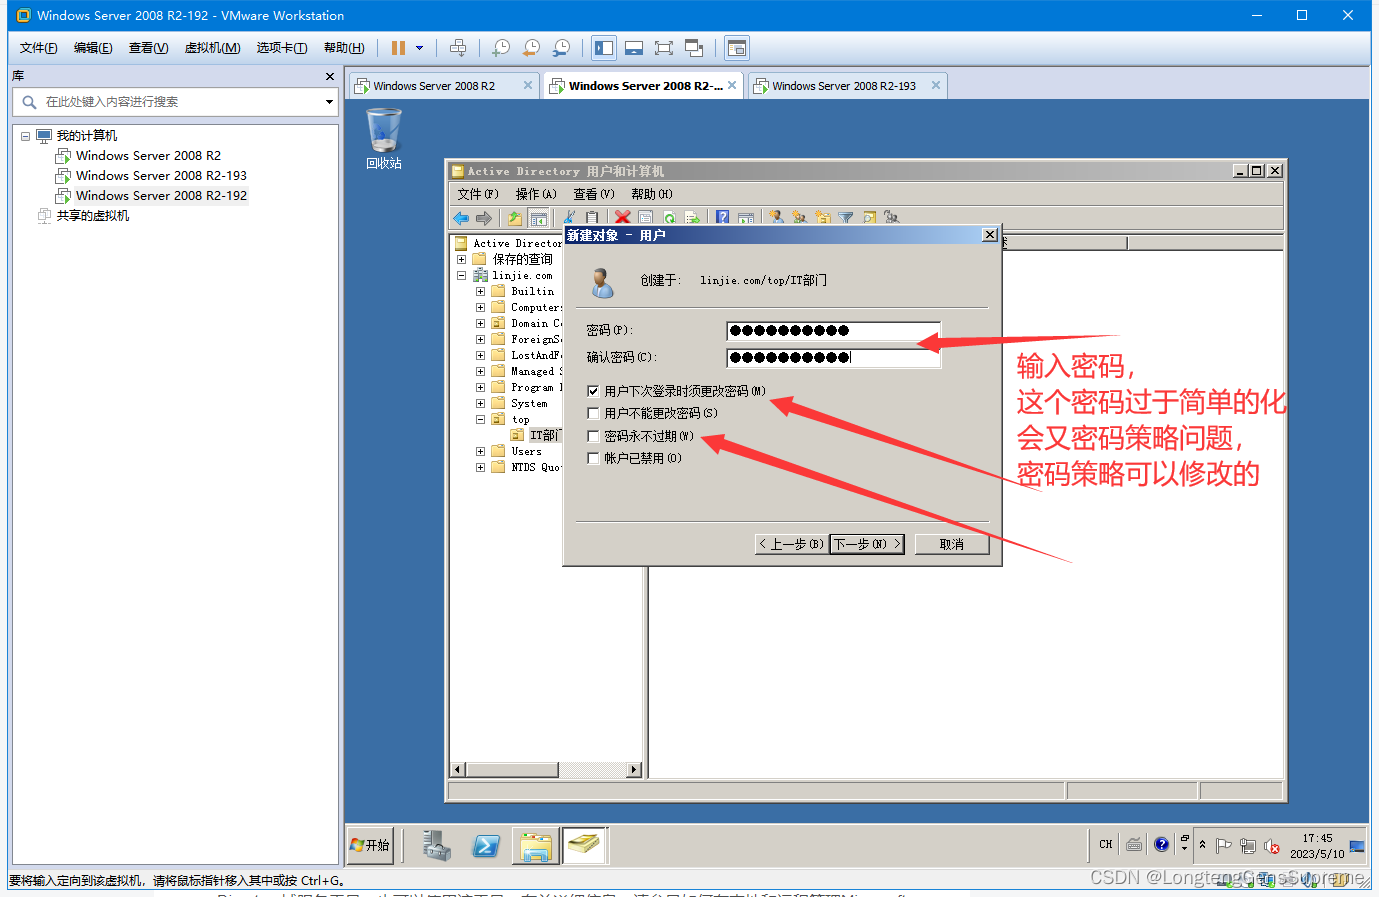Take a snapshot with the clock-plus icon
The image size is (1379, 897).
point(501,48)
